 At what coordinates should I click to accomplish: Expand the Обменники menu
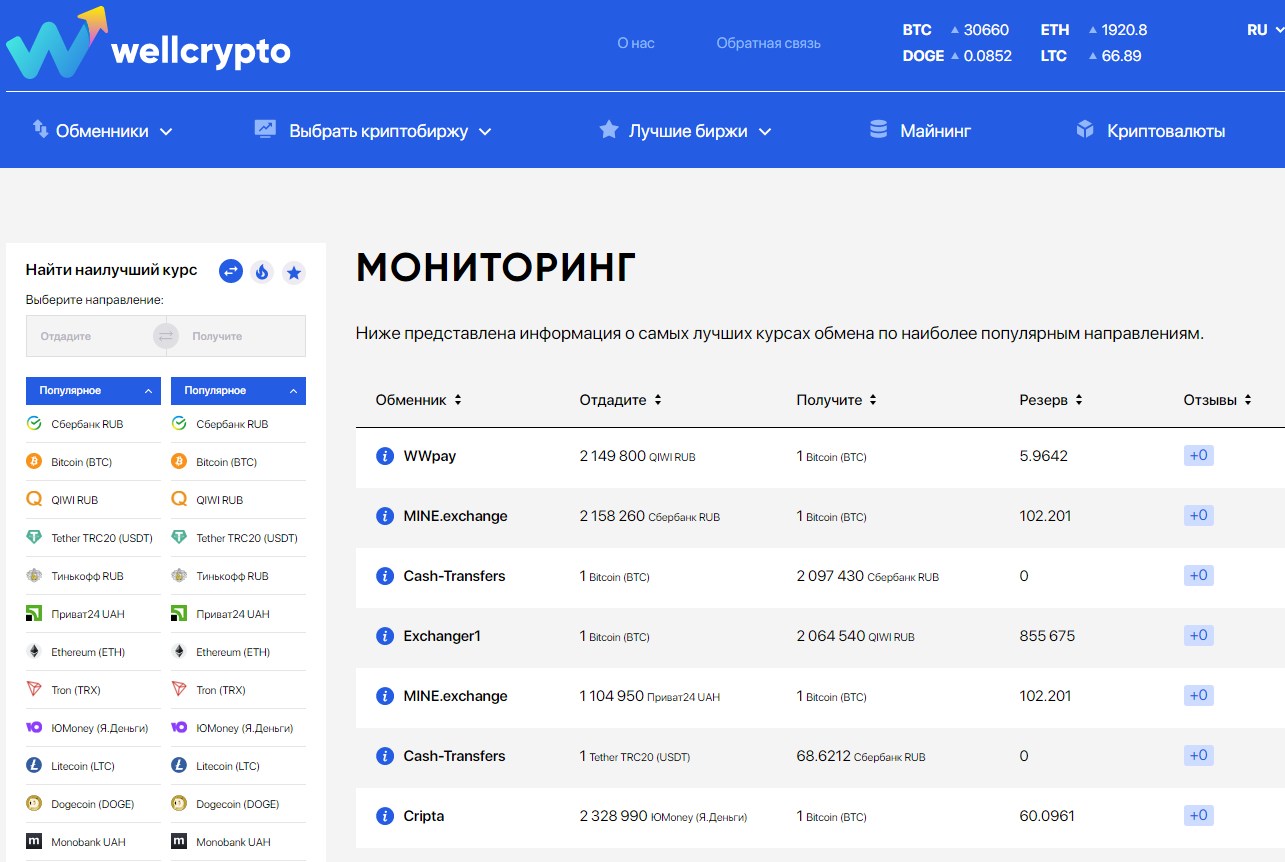[x=103, y=131]
